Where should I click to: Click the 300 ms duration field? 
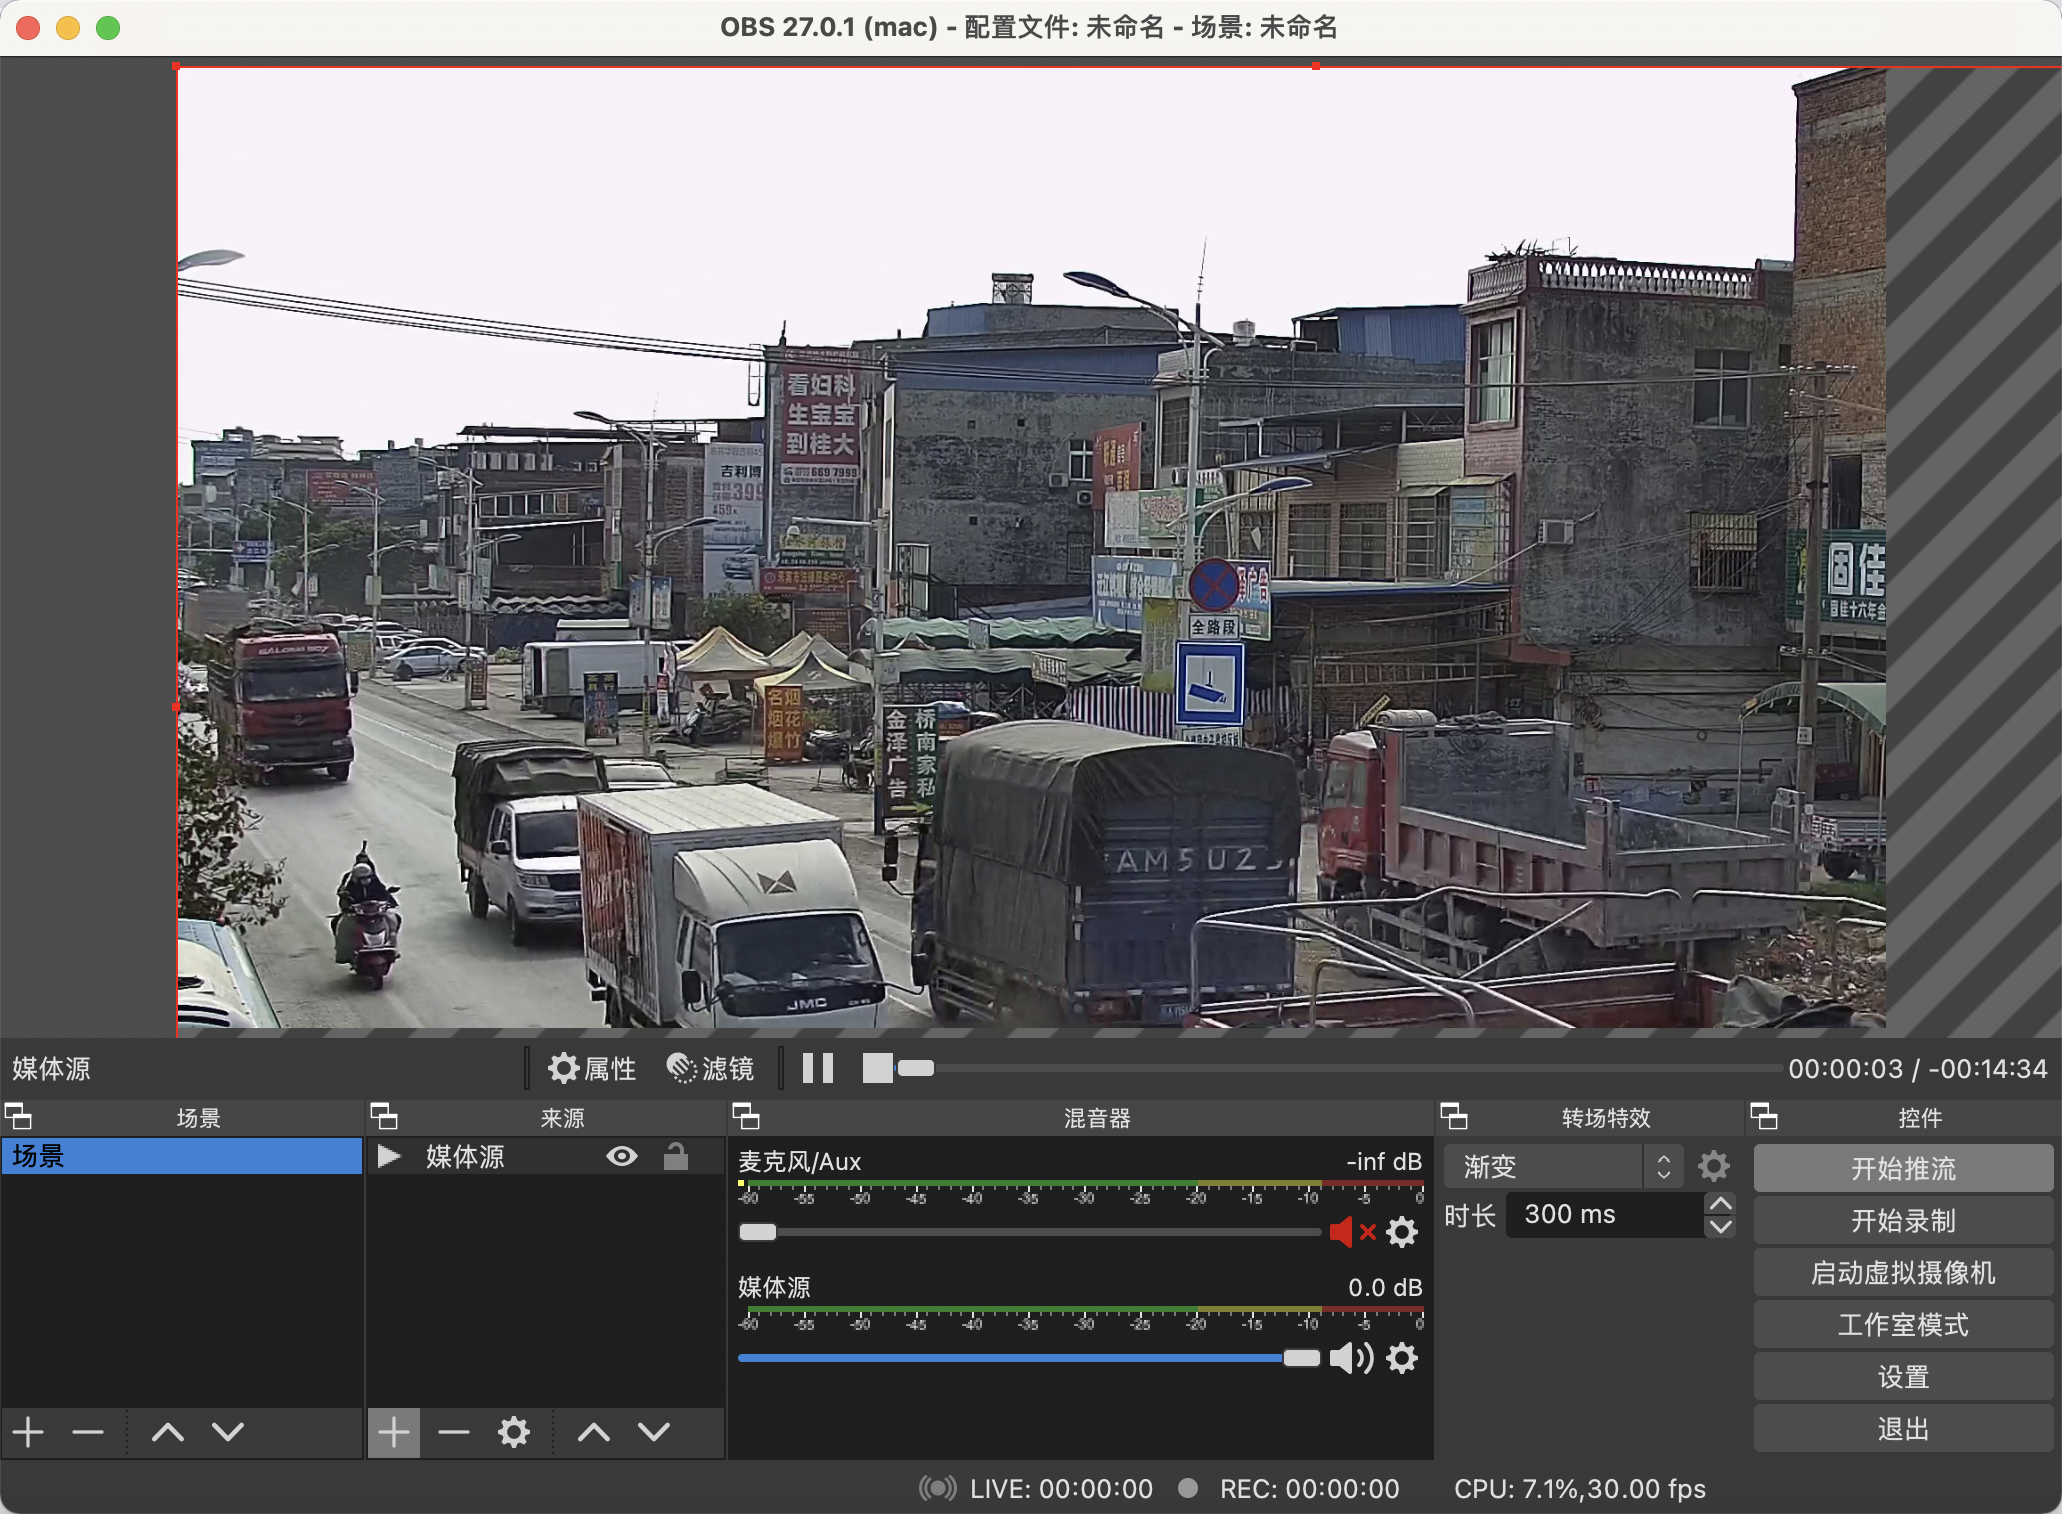pyautogui.click(x=1605, y=1215)
